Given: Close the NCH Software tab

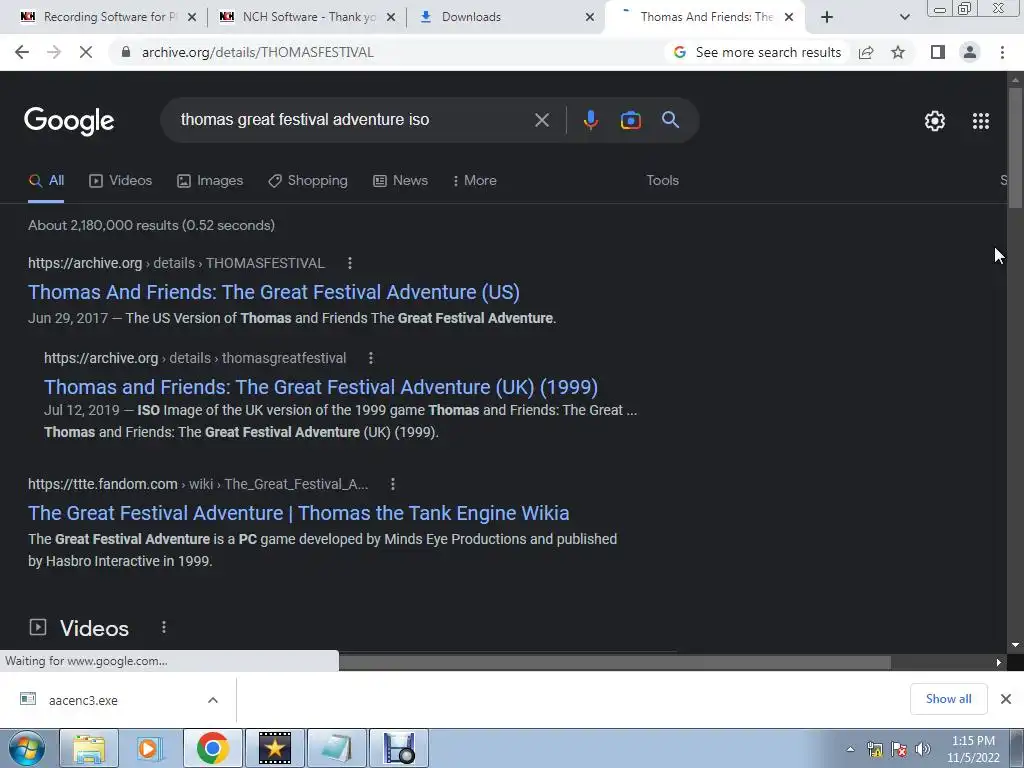Looking at the screenshot, I should 391,17.
